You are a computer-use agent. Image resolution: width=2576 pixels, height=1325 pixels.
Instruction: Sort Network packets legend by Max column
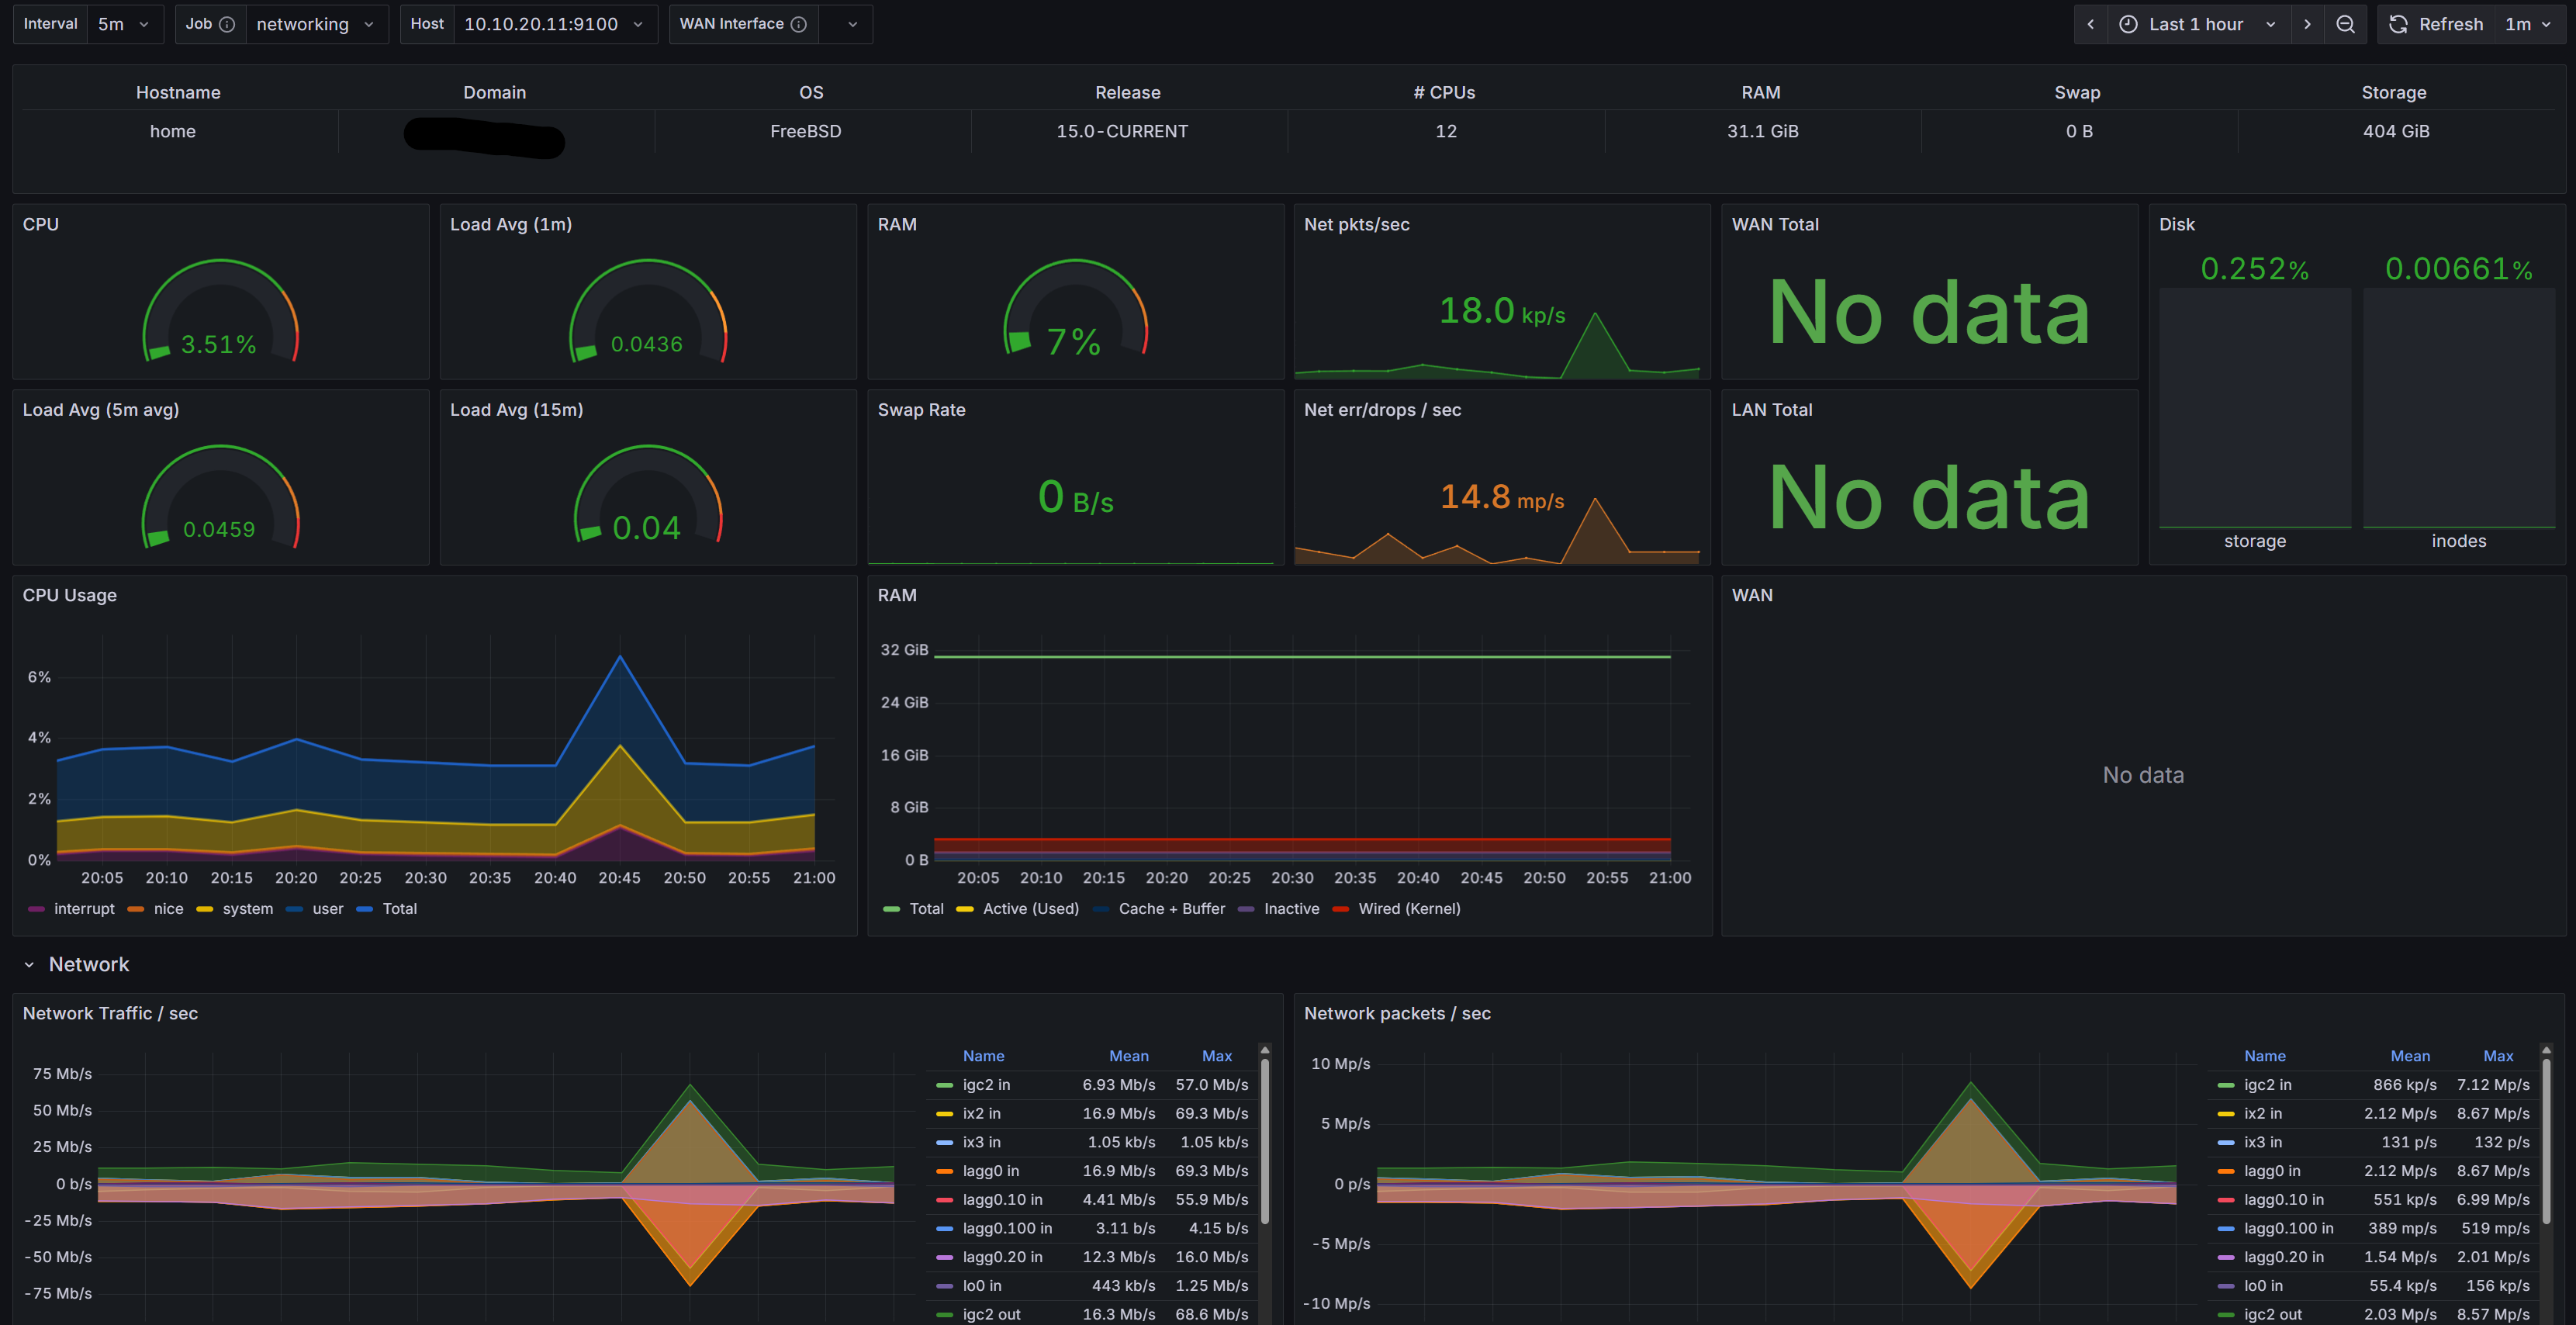(x=2497, y=1056)
